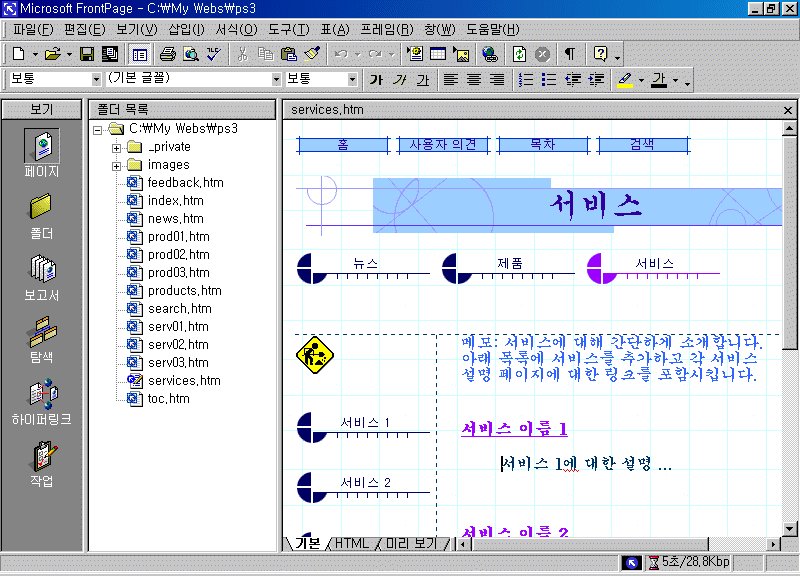Click the Stop toolbar icon

(542, 54)
